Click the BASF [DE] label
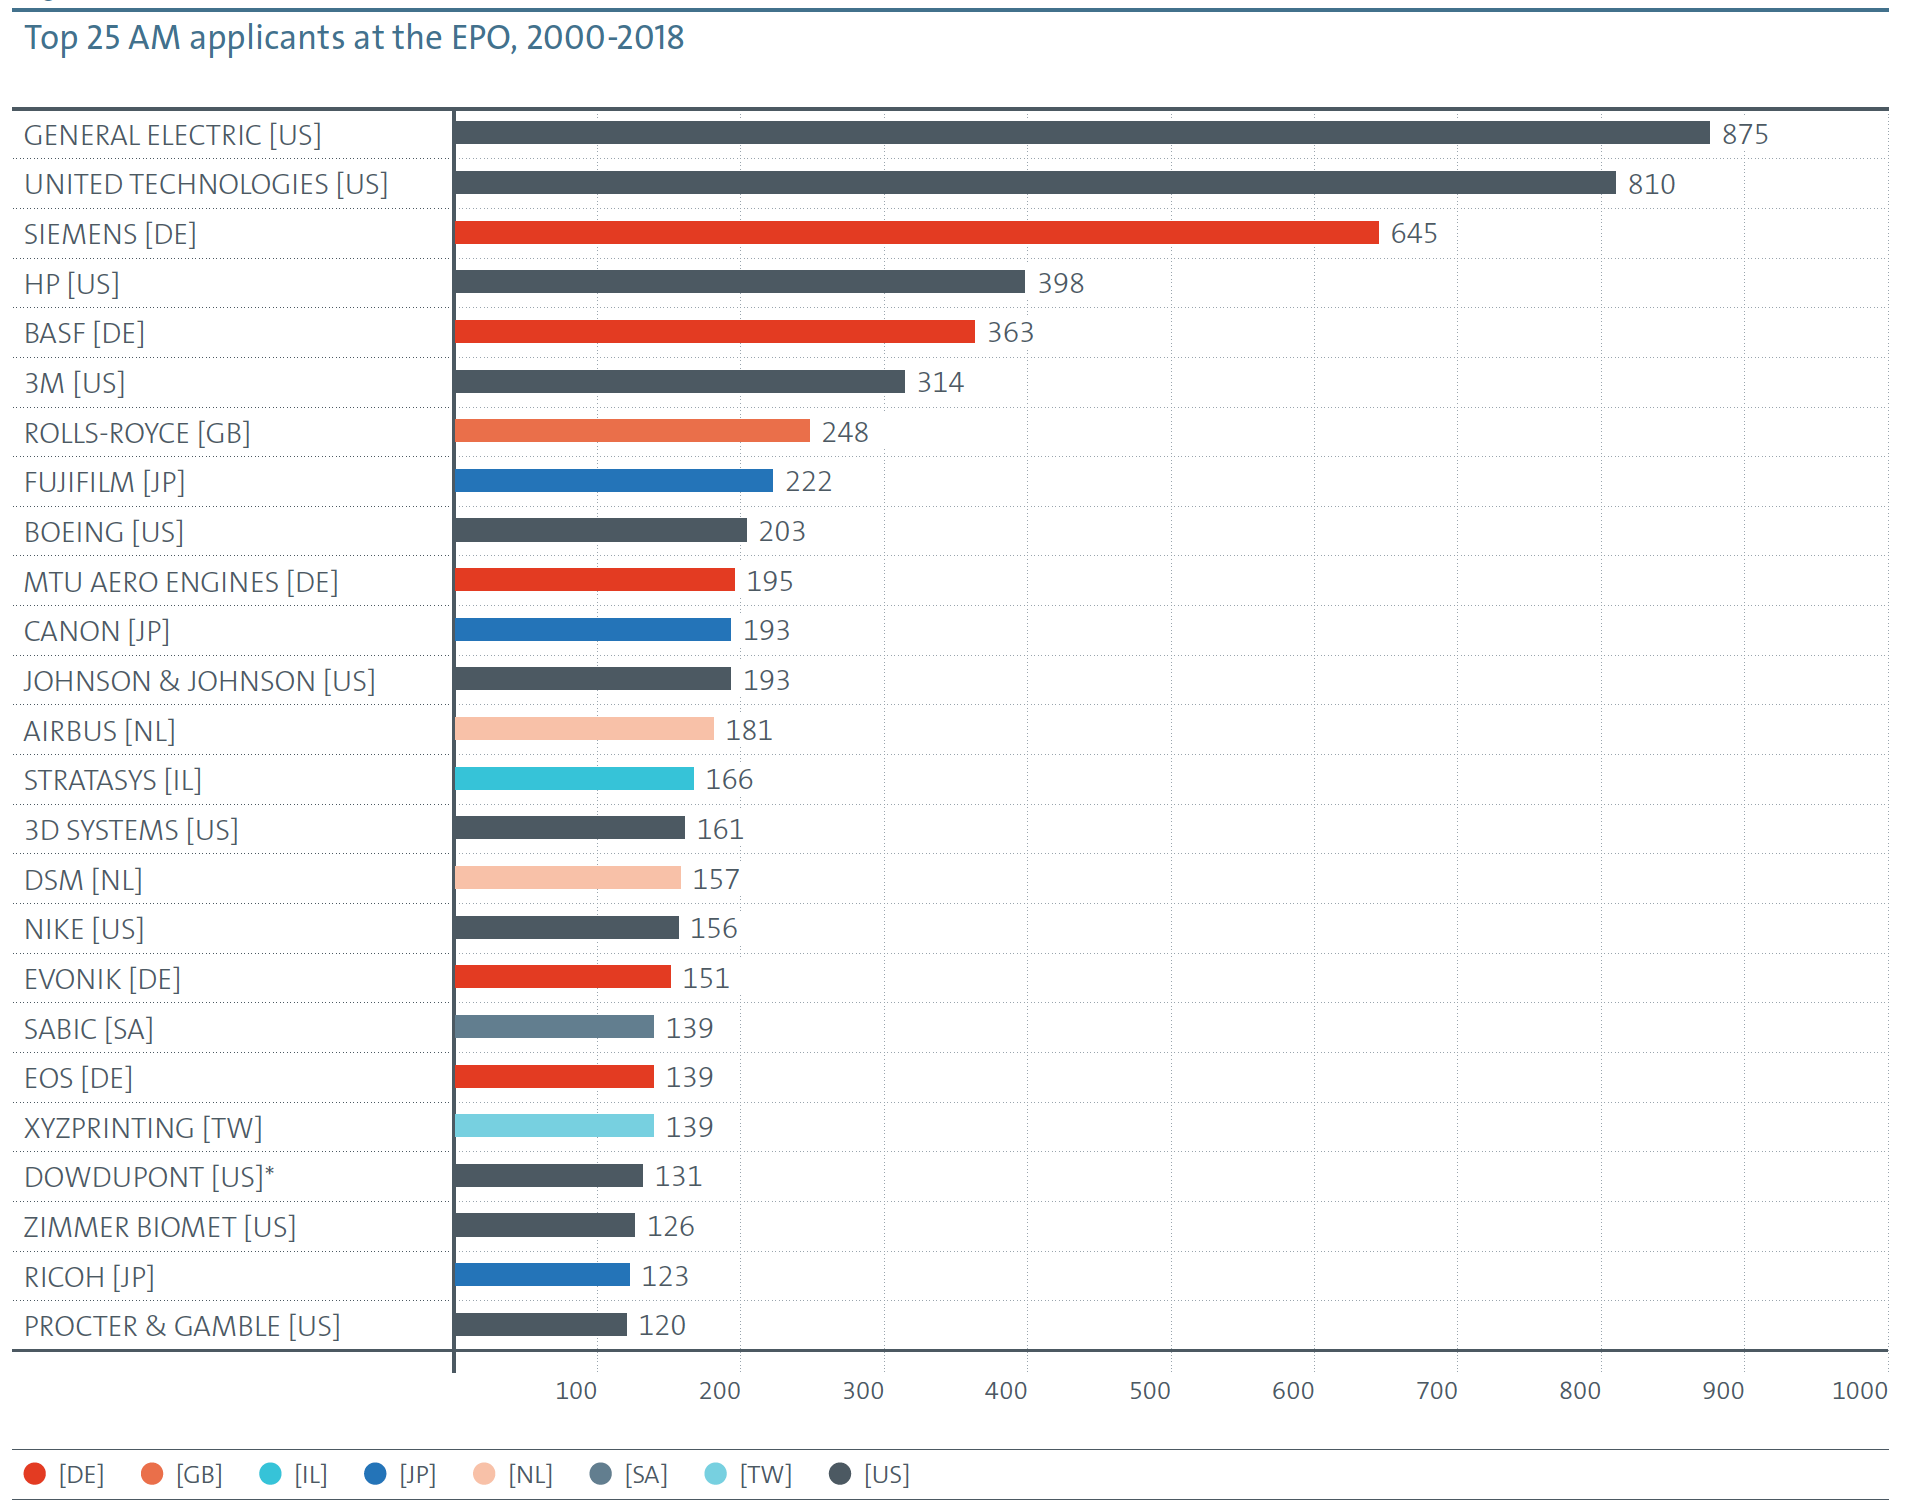This screenshot has height=1506, width=1930. [x=84, y=333]
